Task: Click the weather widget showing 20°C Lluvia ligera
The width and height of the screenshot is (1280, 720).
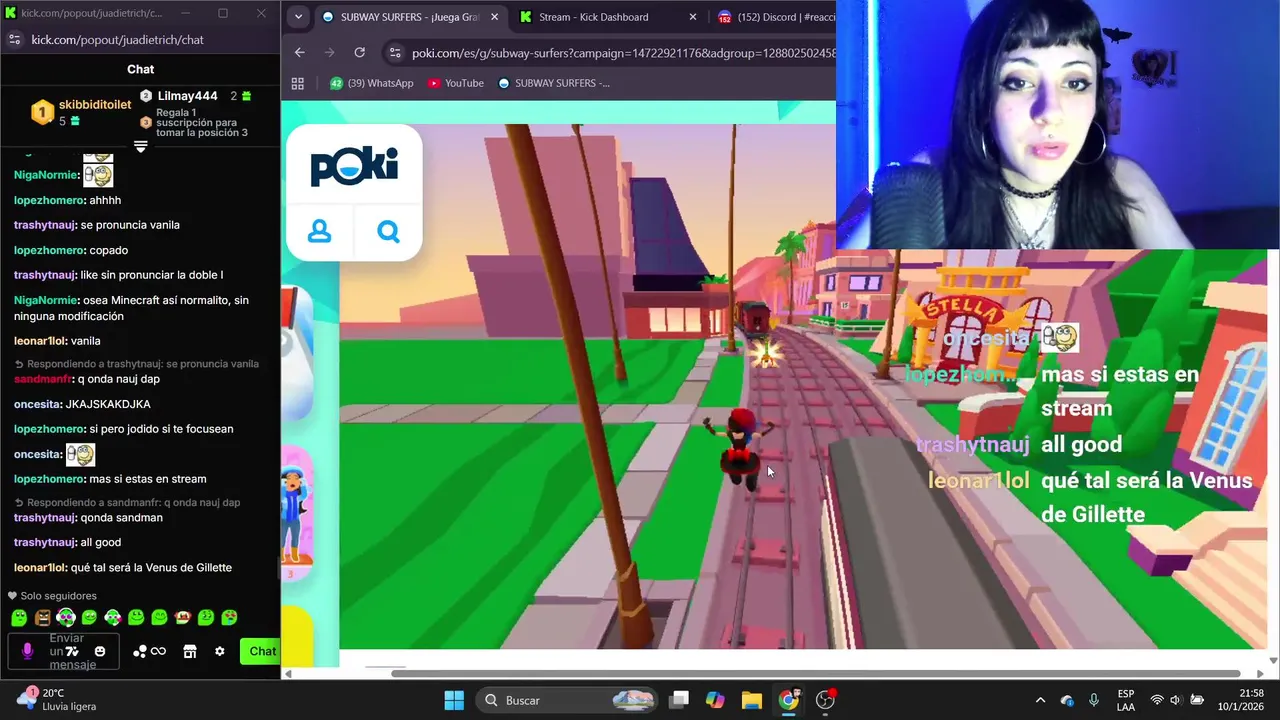Action: tap(58, 699)
